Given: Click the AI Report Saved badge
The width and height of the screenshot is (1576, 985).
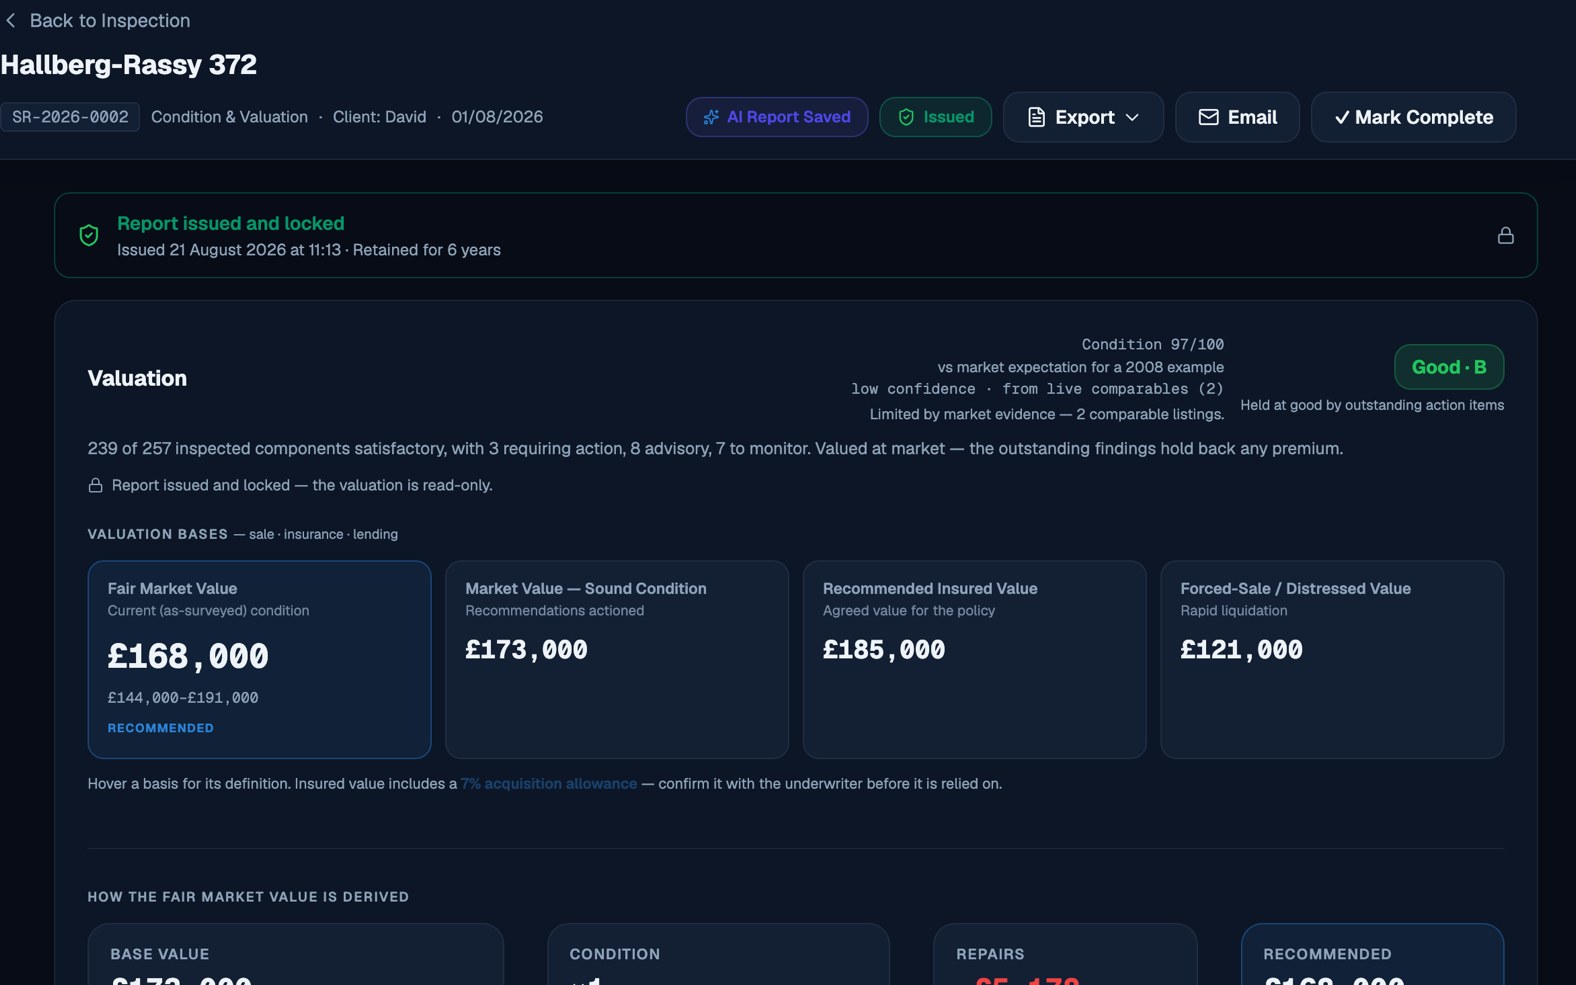Looking at the screenshot, I should tap(777, 117).
